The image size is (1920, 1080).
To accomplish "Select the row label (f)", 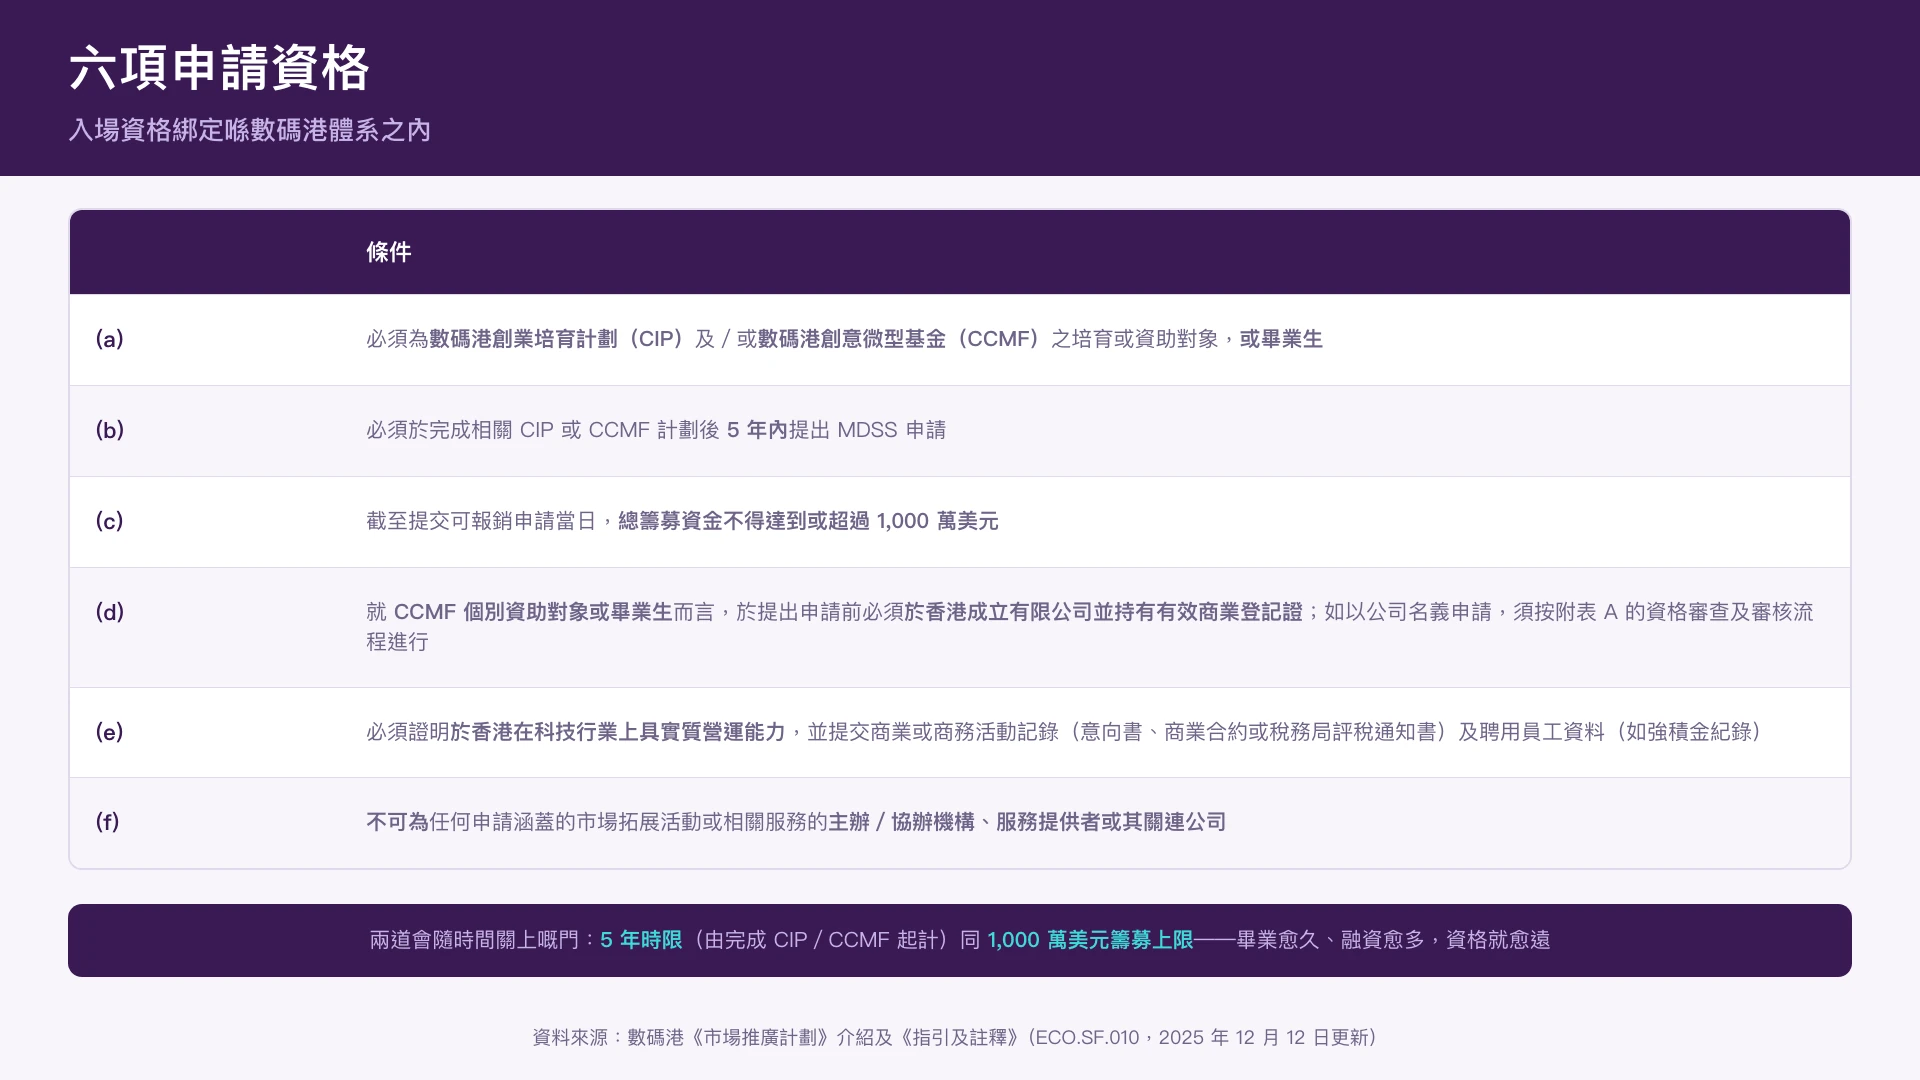I will (108, 822).
